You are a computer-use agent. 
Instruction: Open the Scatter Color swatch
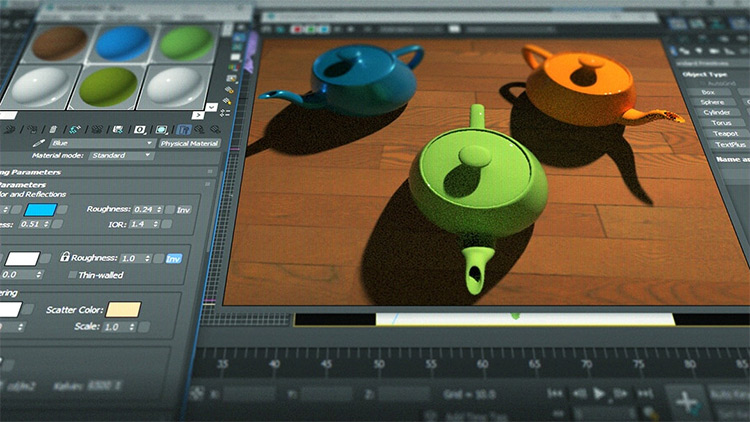123,310
